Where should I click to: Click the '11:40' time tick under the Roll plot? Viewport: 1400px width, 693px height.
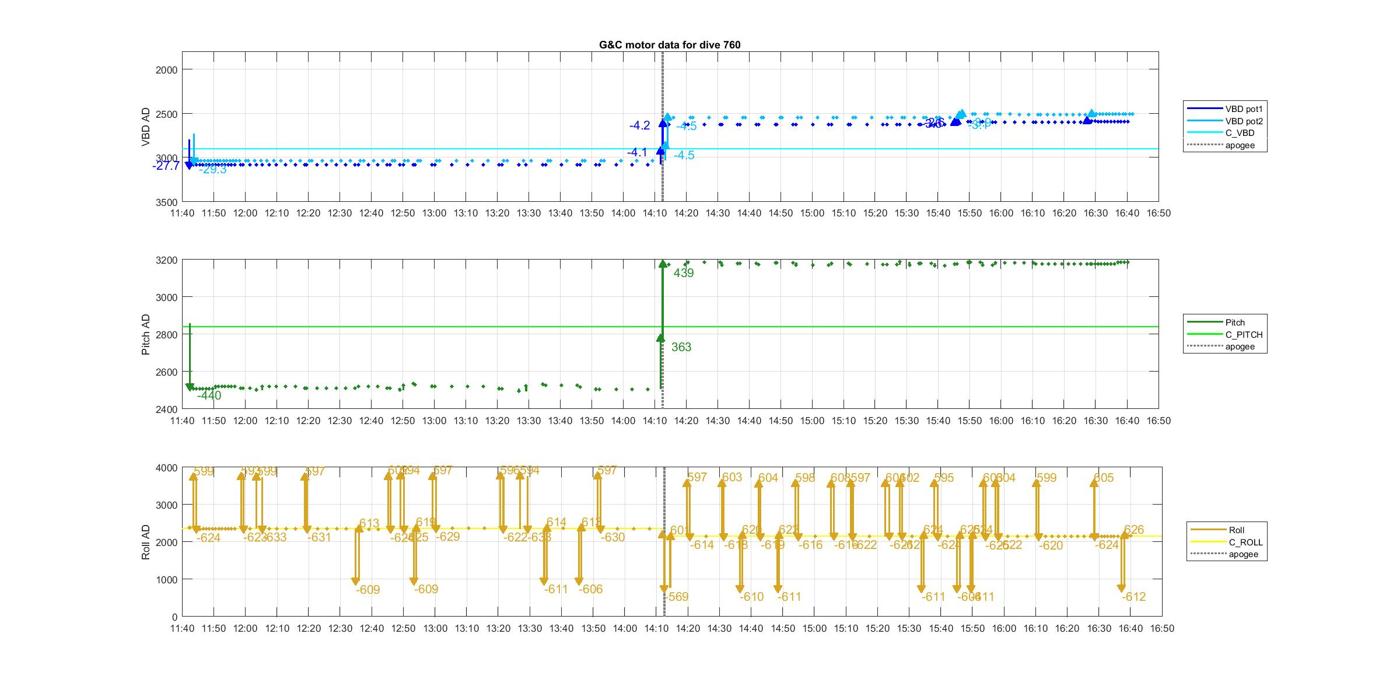pos(182,628)
